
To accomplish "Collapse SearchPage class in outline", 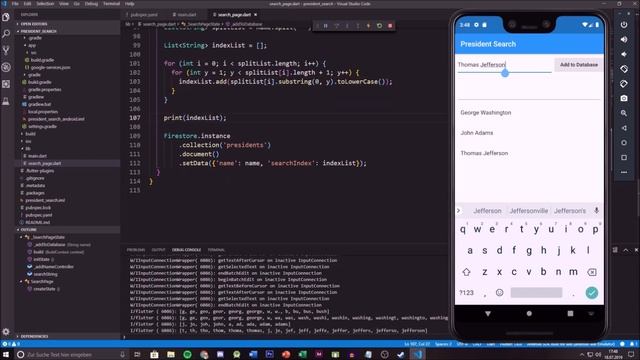I will click(x=22, y=281).
